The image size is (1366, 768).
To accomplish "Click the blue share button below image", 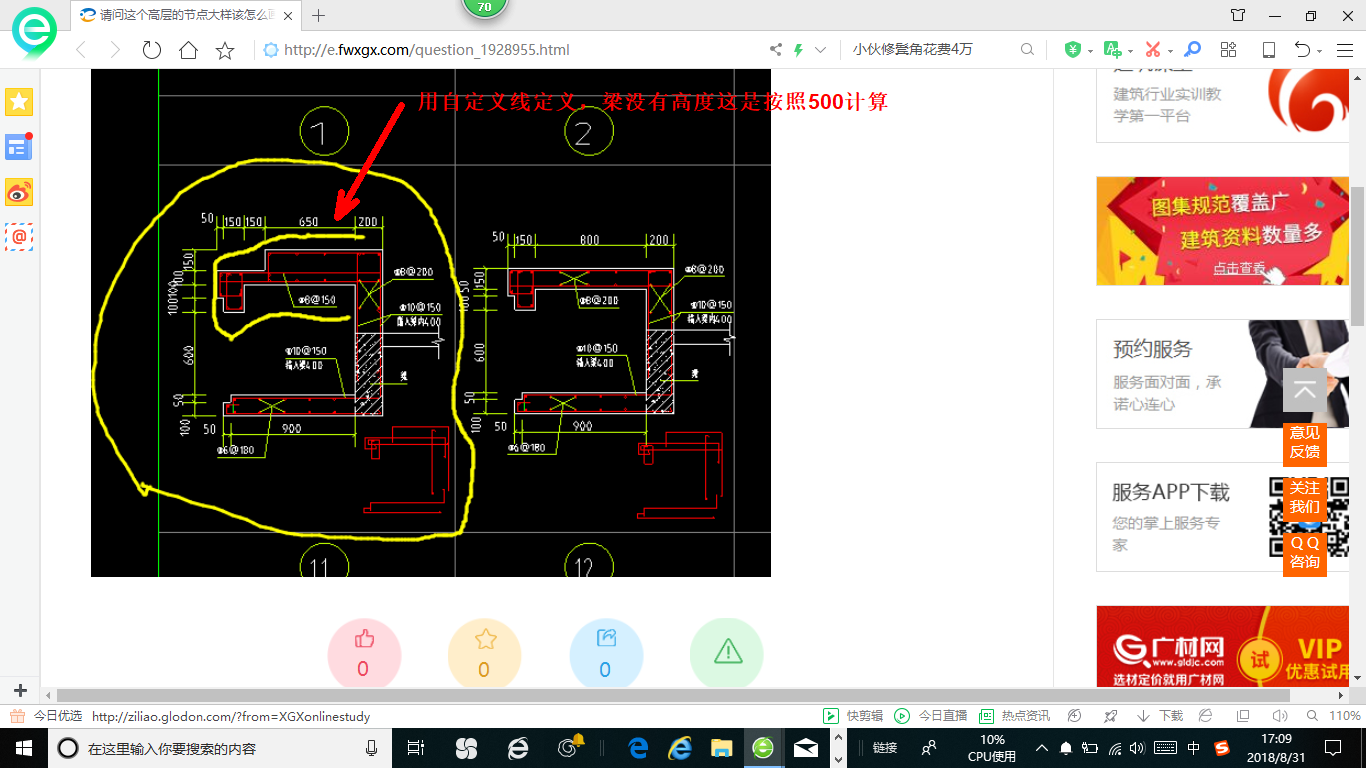I will coord(606,656).
